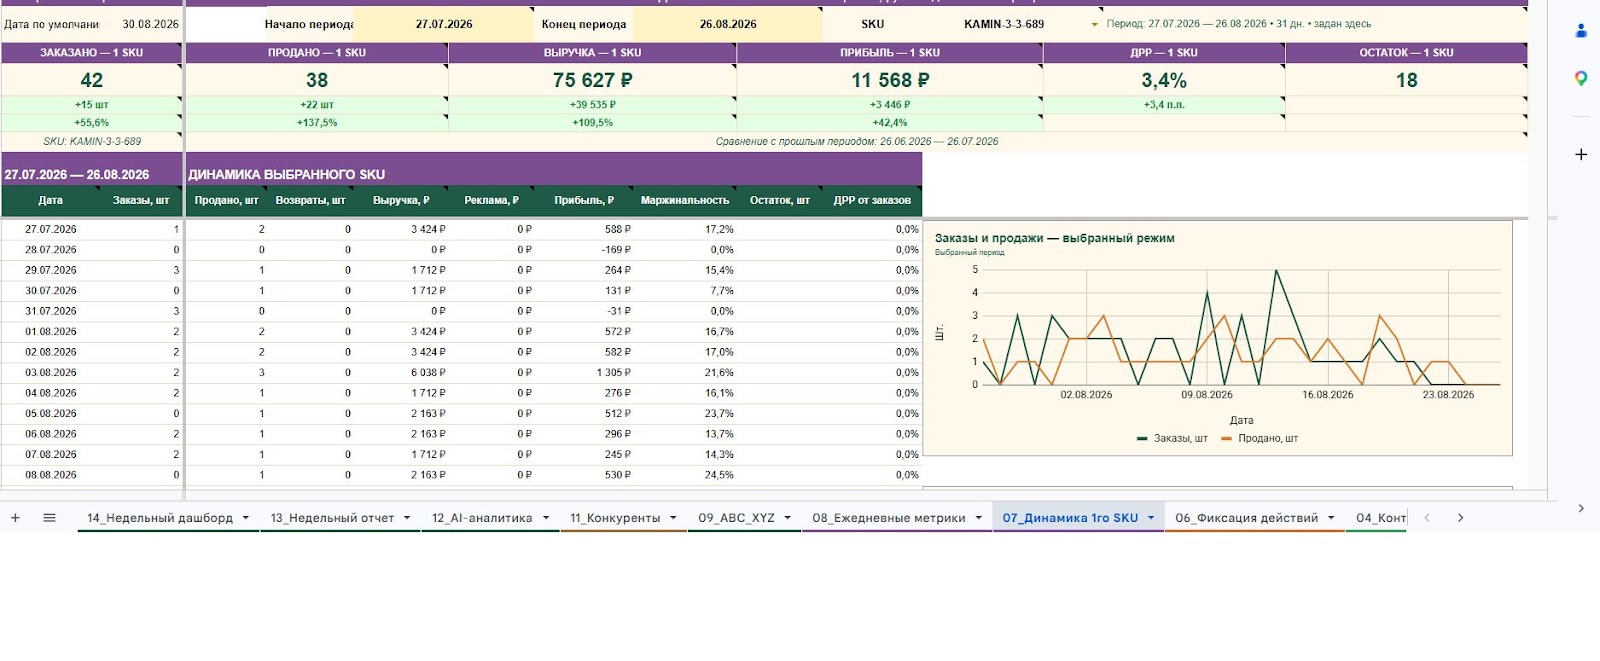
Task: Select the ДРР от заказов column header
Action: tap(872, 200)
